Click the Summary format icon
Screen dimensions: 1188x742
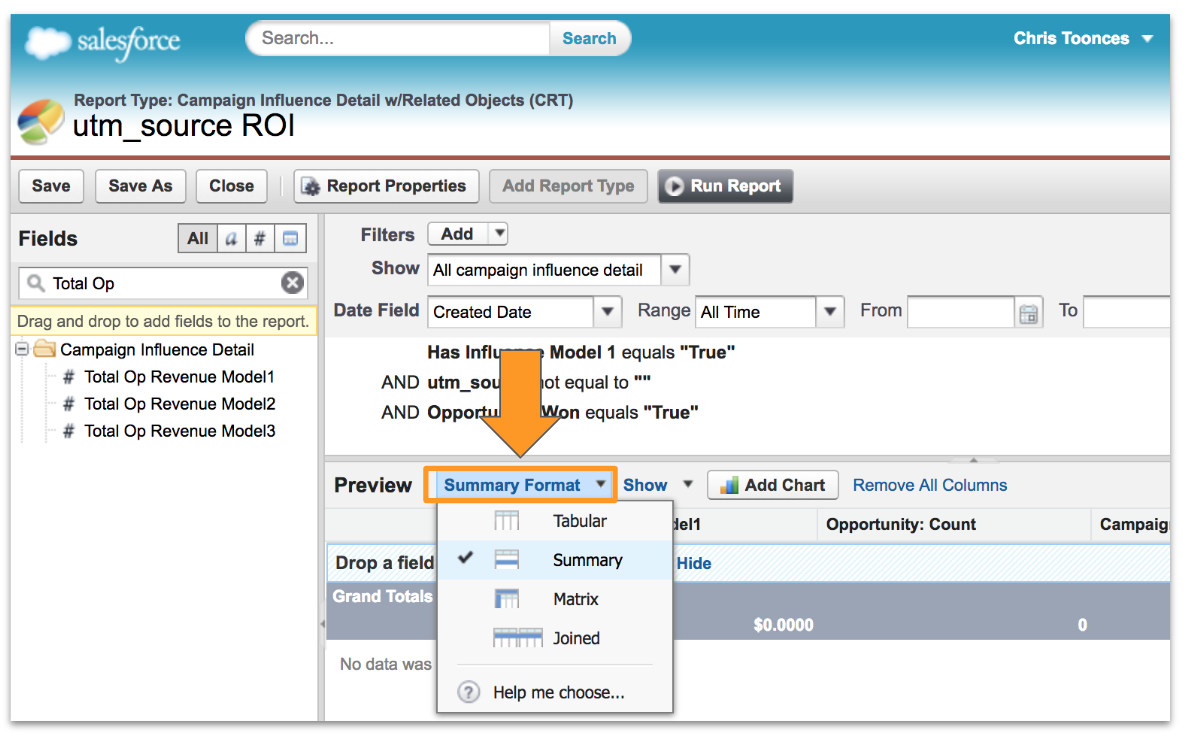pyautogui.click(x=506, y=559)
